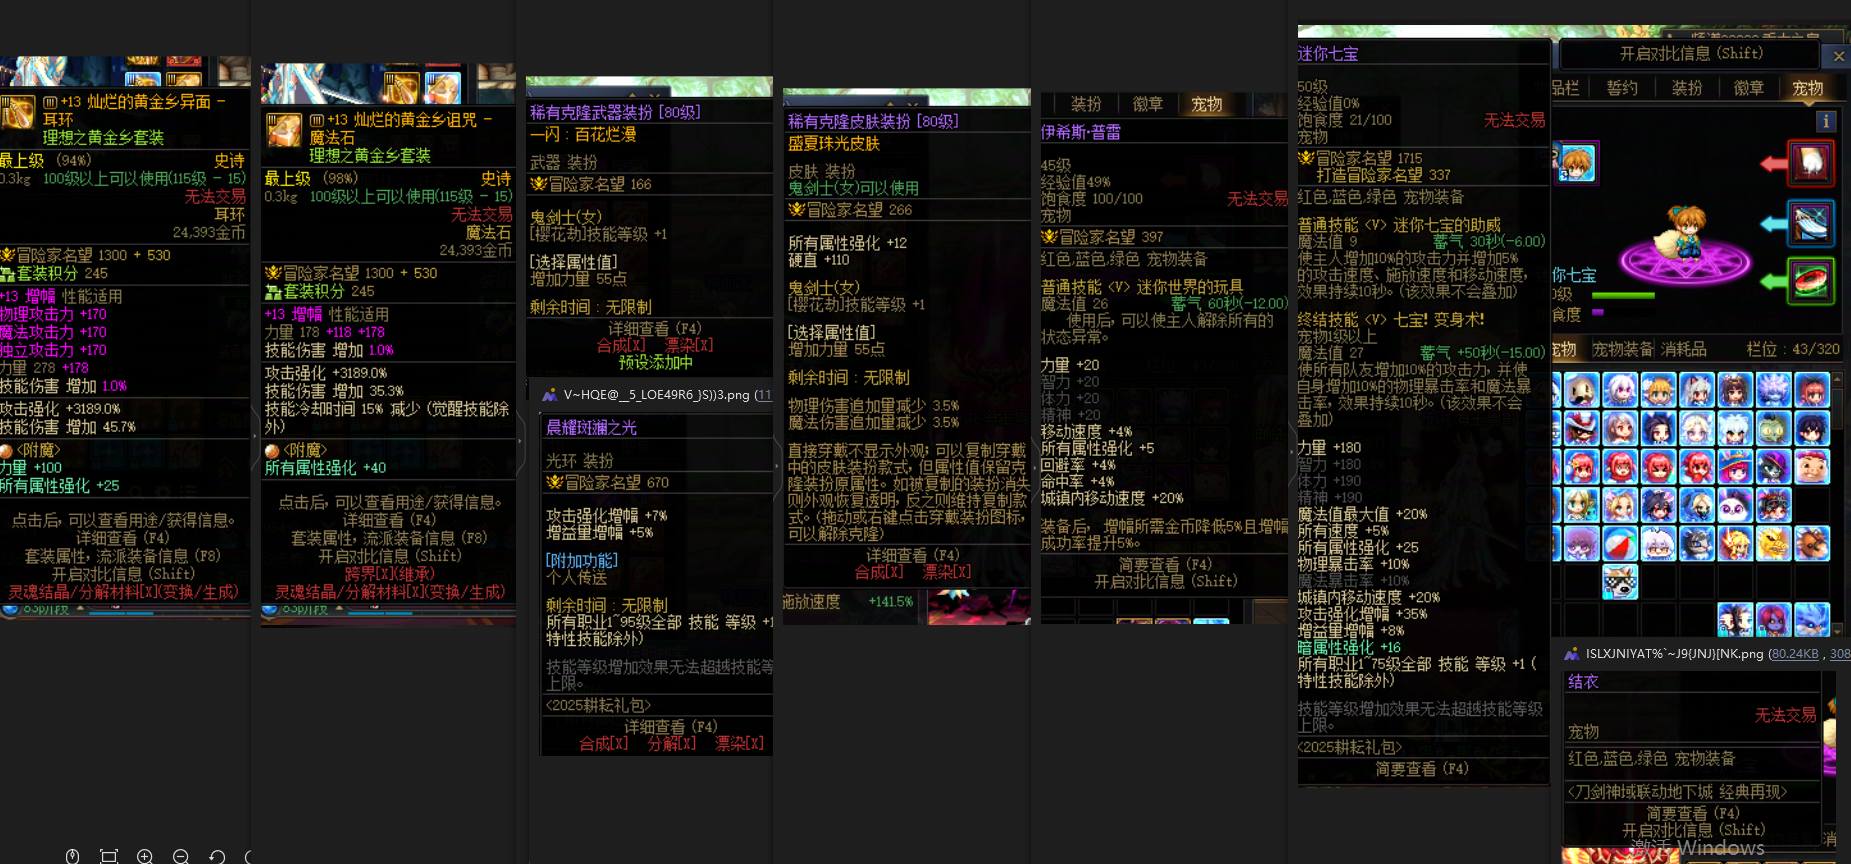Click the title 稀有克隆武器装扮 [80级]
The image size is (1851, 864).
click(615, 112)
